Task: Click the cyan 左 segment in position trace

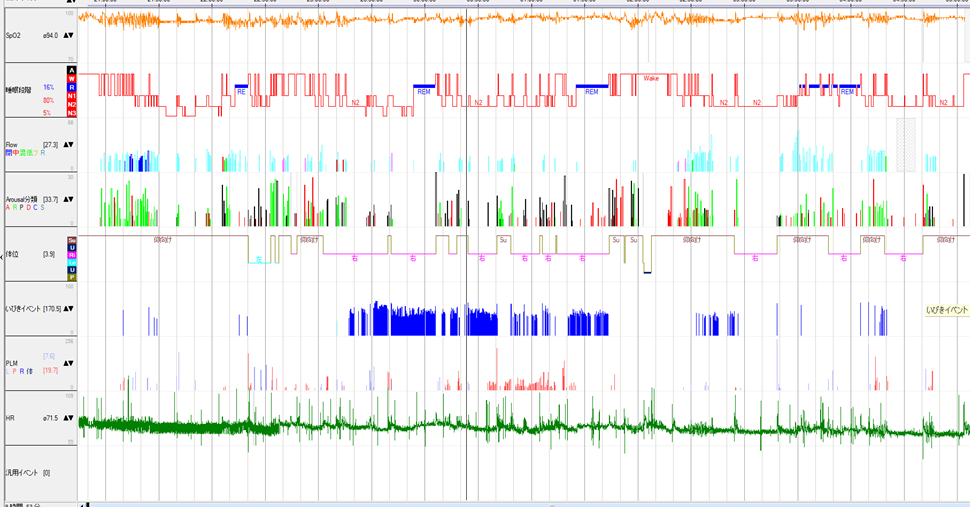Action: point(257,259)
